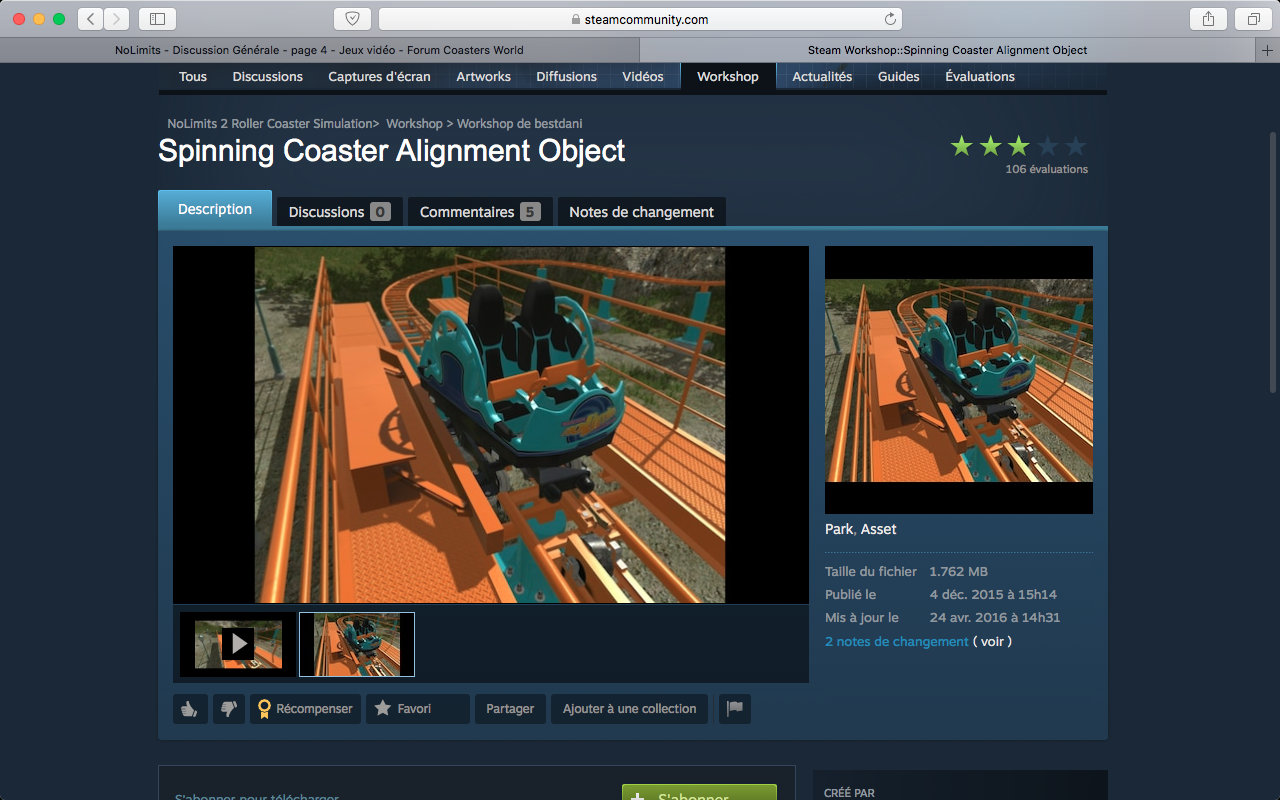This screenshot has width=1280, height=800.
Task: Open Safari's Share button
Action: 1208,18
